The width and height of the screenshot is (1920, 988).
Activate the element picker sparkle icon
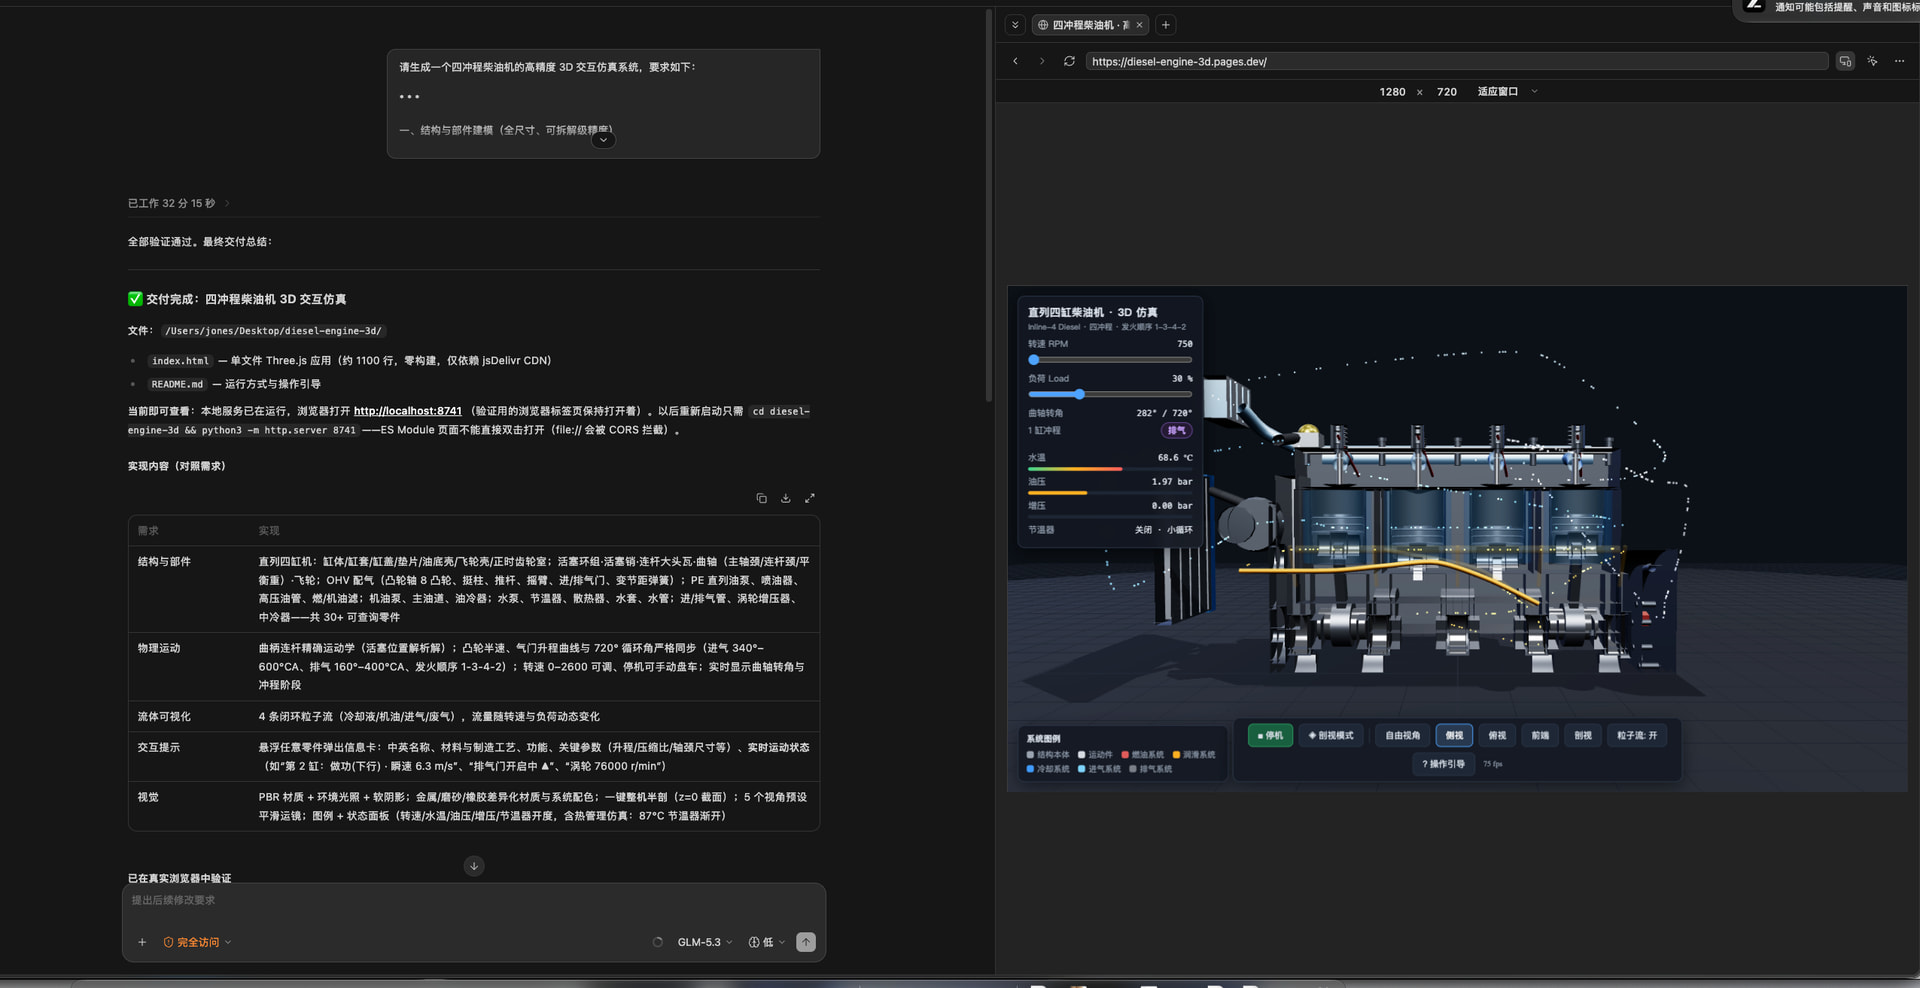coord(1872,61)
